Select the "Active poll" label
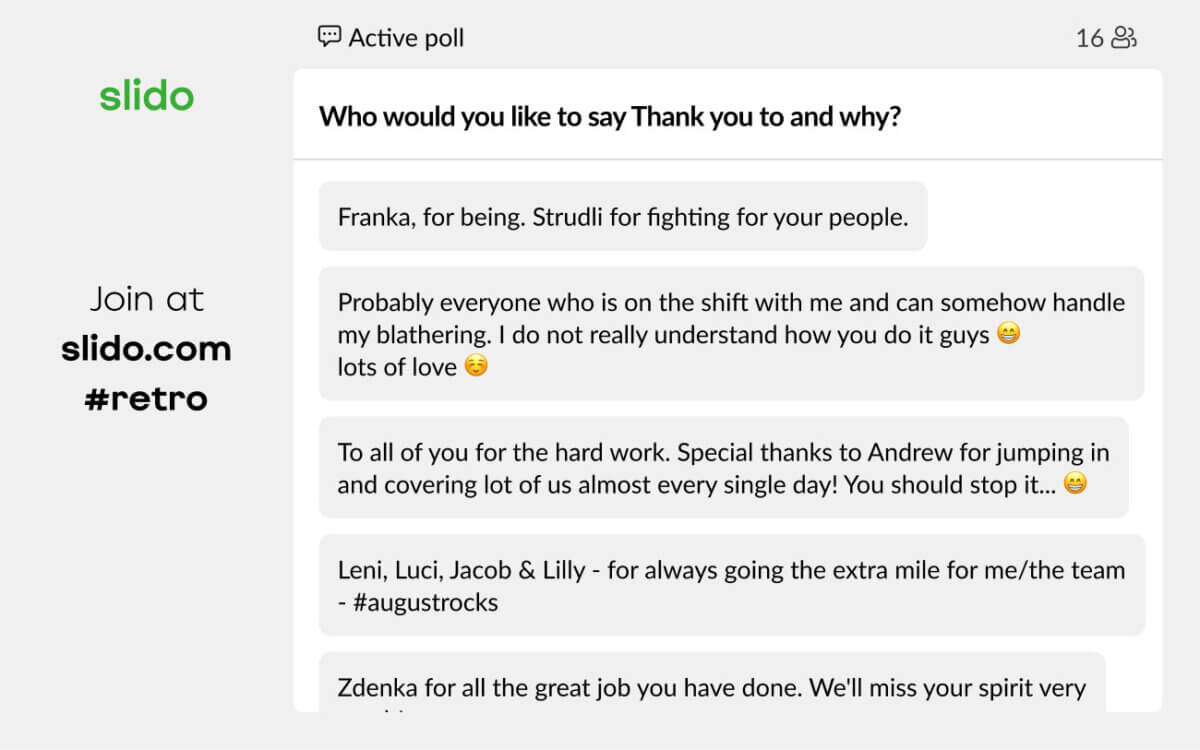This screenshot has height=750, width=1200. (x=406, y=38)
